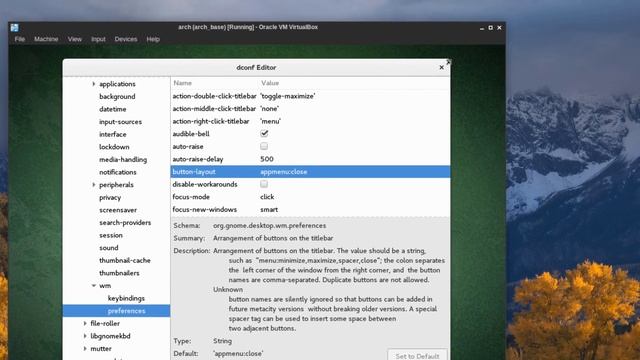Toggle the audible-bell checkbox
This screenshot has width=640, height=360.
pos(264,133)
